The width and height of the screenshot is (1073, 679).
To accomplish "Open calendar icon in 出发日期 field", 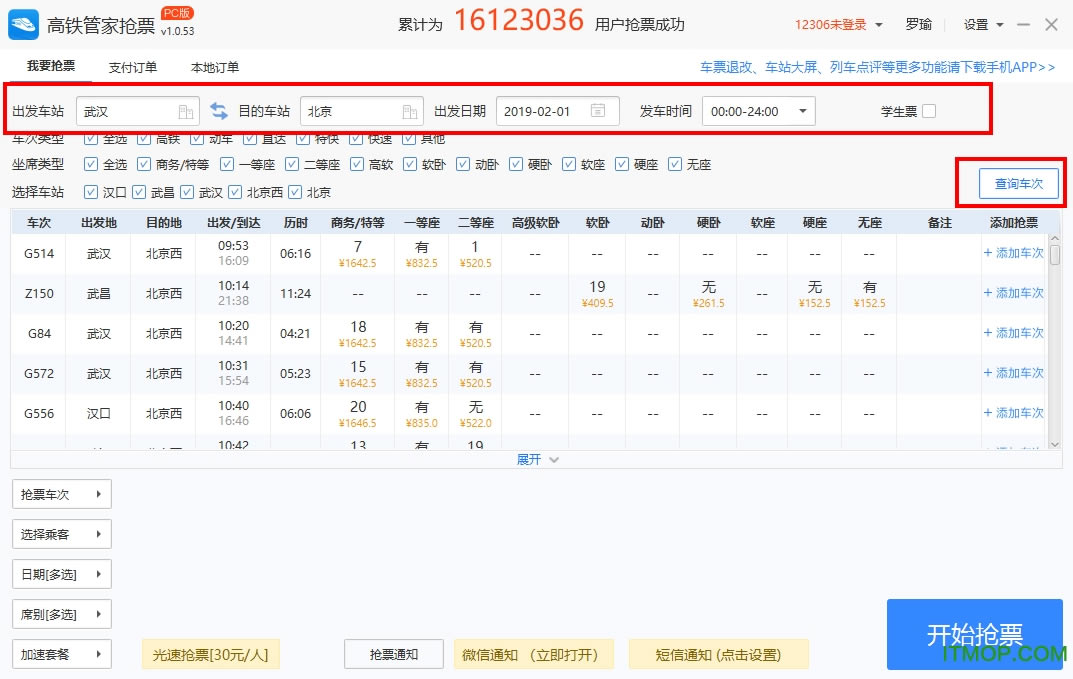I will pyautogui.click(x=597, y=111).
